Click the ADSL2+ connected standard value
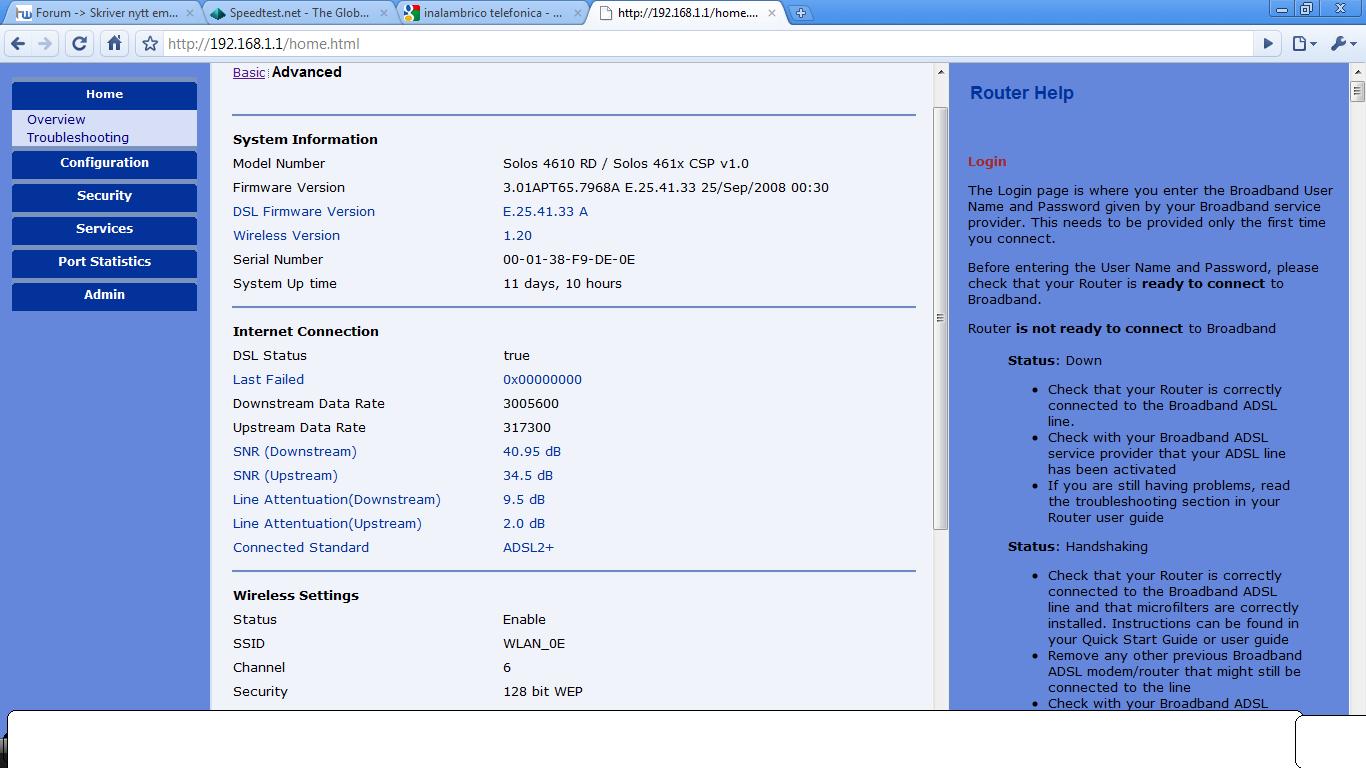Screen dimensions: 1366x768 click(x=528, y=547)
